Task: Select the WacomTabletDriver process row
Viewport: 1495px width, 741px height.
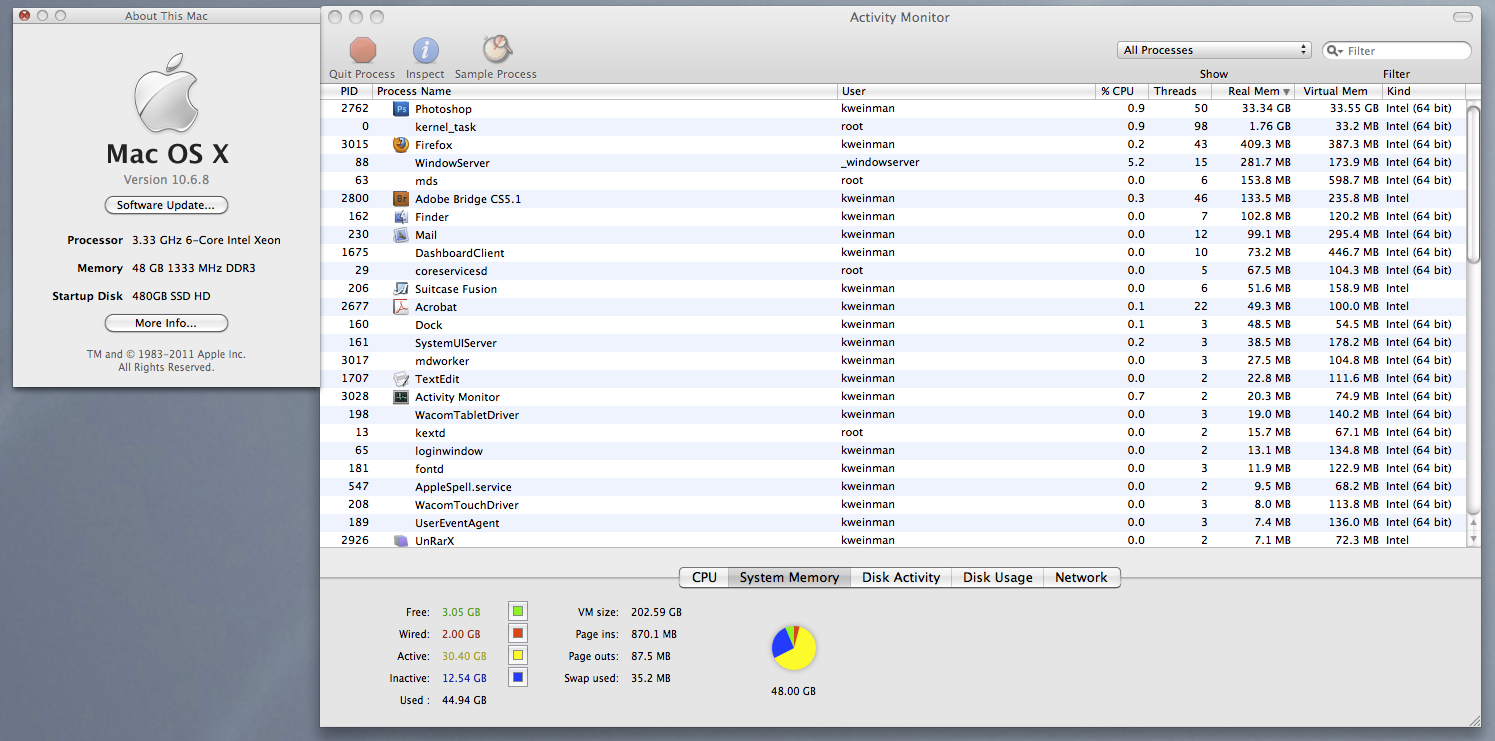Action: (x=893, y=415)
